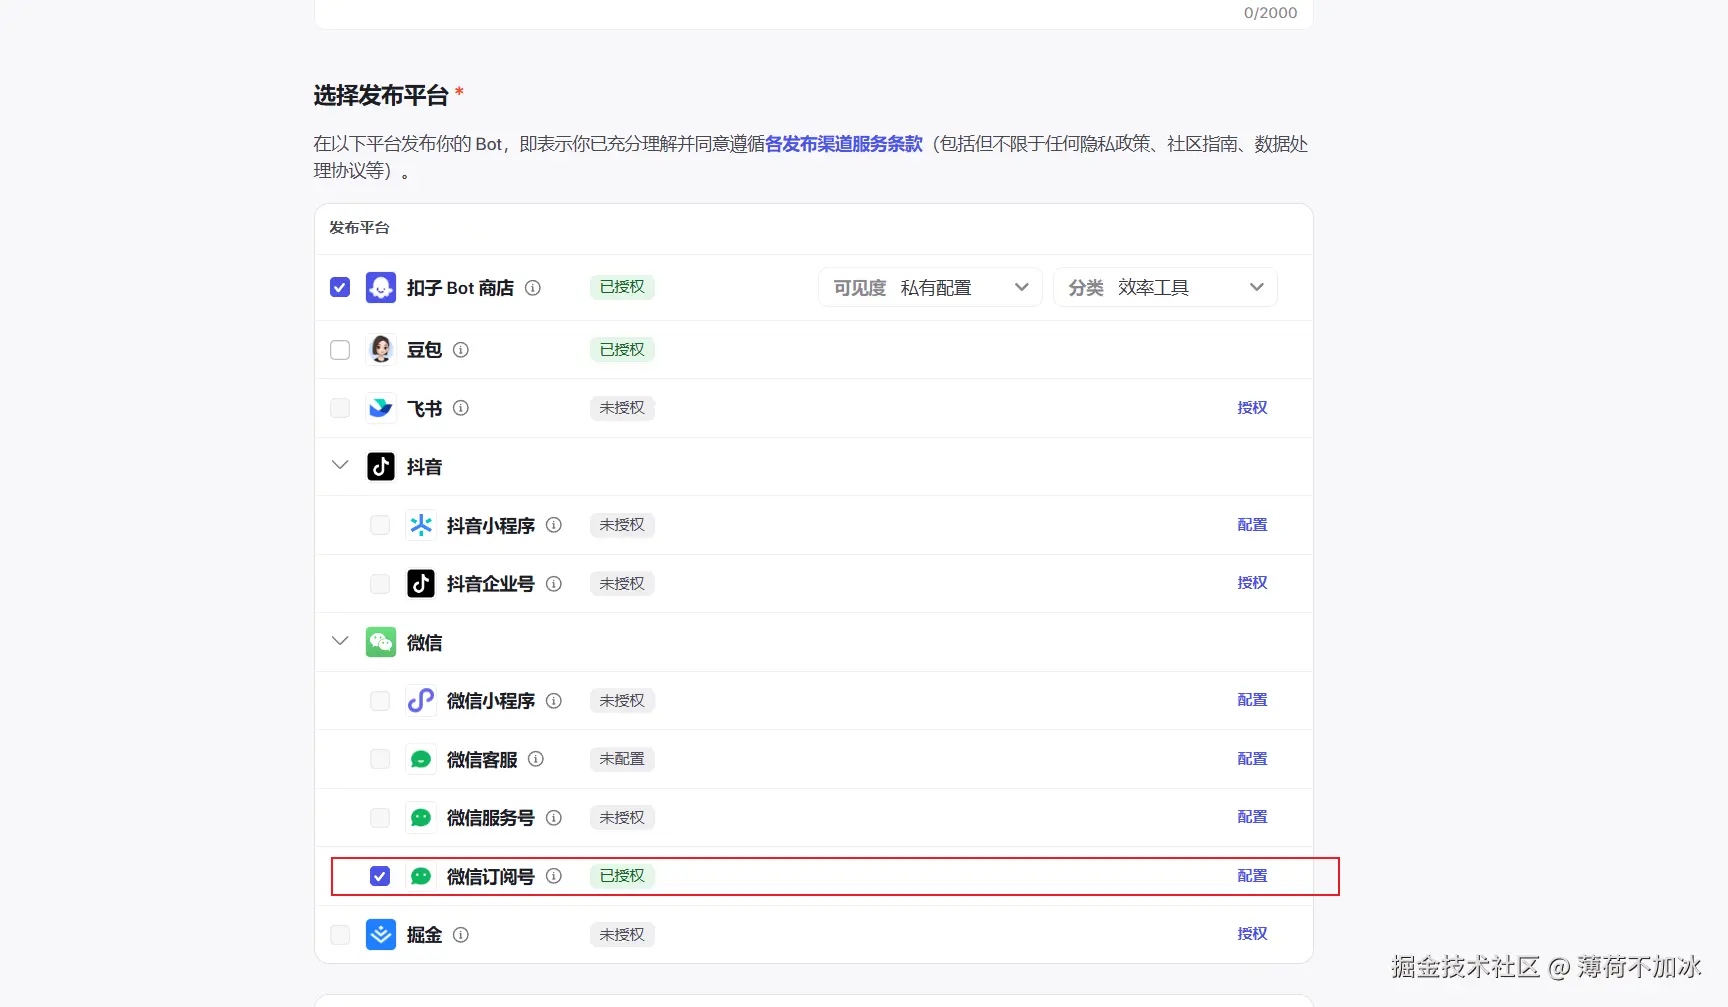
Task: Click the 未授权 tag beside 微信服务号
Action: [622, 818]
